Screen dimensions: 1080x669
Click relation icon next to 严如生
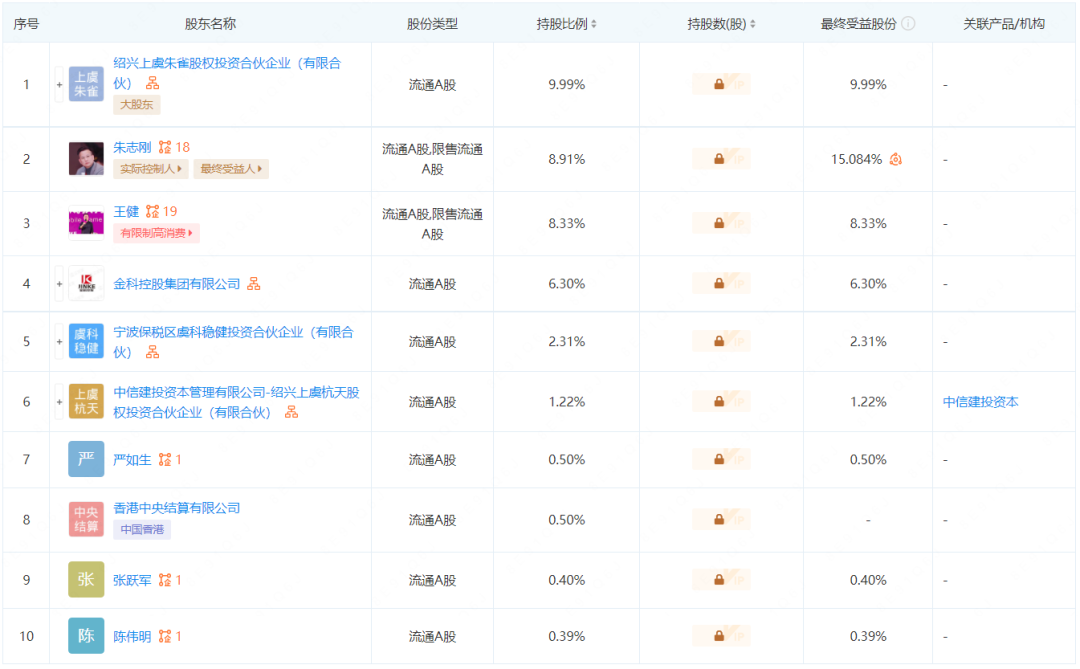(165, 460)
